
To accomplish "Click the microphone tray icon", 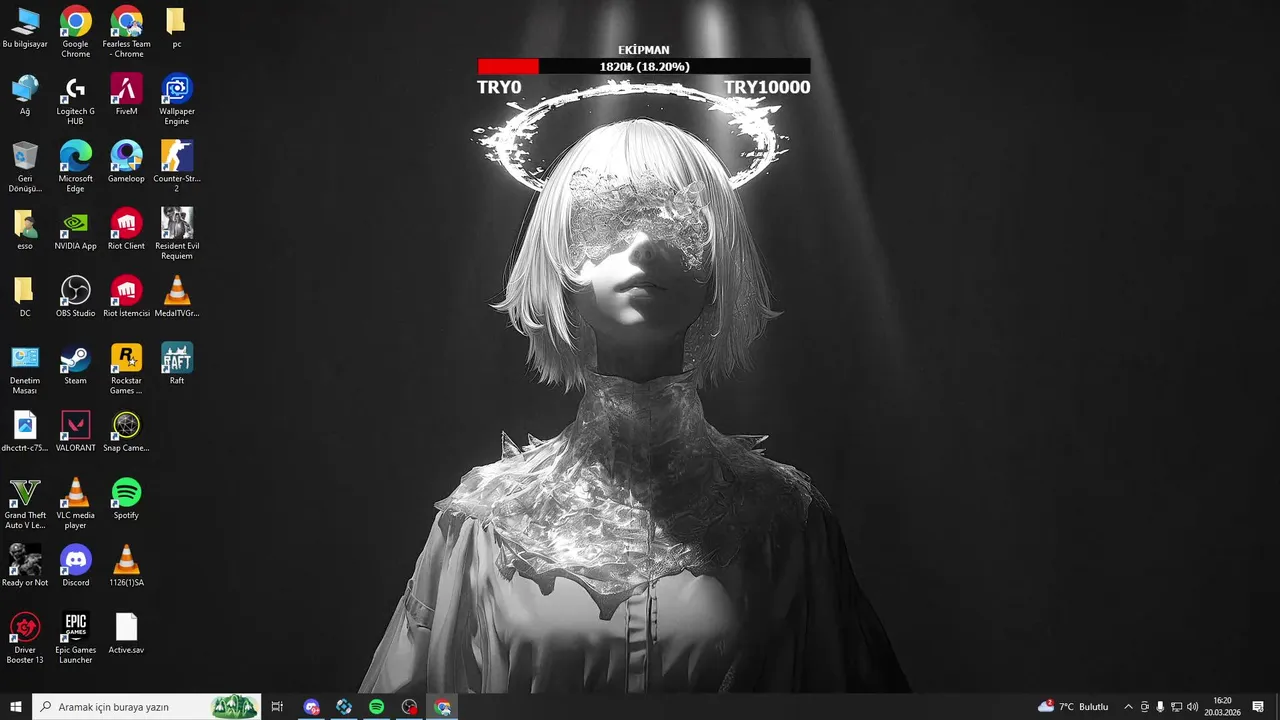I will pyautogui.click(x=1160, y=707).
